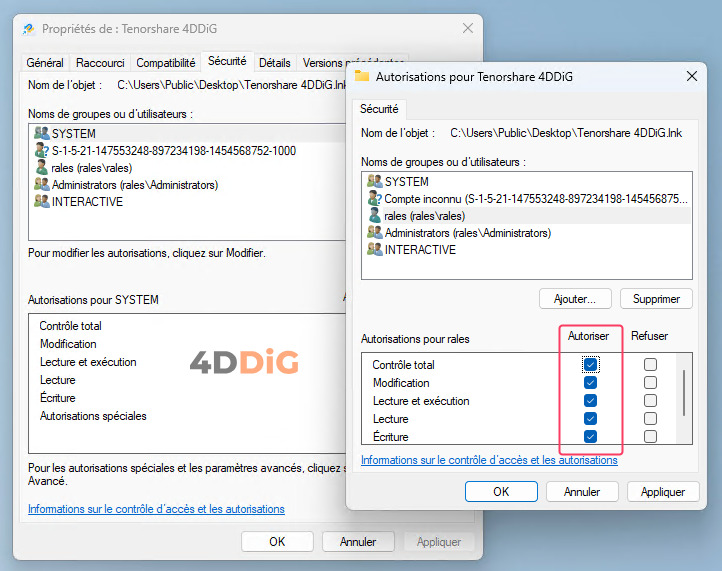The width and height of the screenshot is (722, 571).
Task: Select rales (rales\rales) in the Propriétés list
Action: click(x=188, y=168)
